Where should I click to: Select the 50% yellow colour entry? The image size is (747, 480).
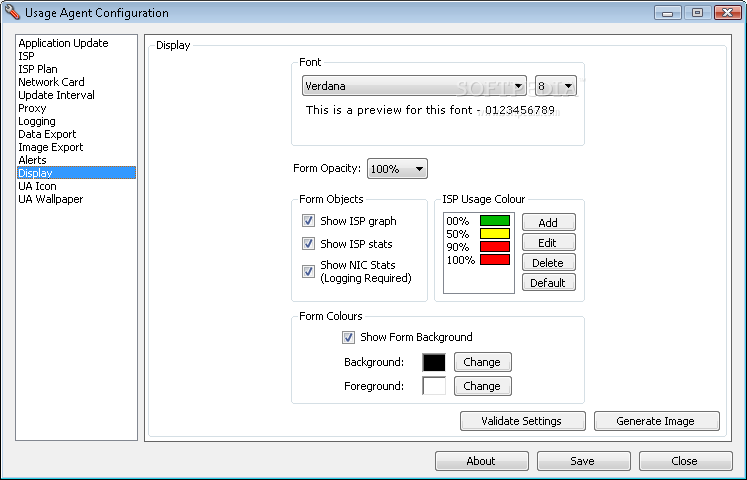[x=478, y=234]
